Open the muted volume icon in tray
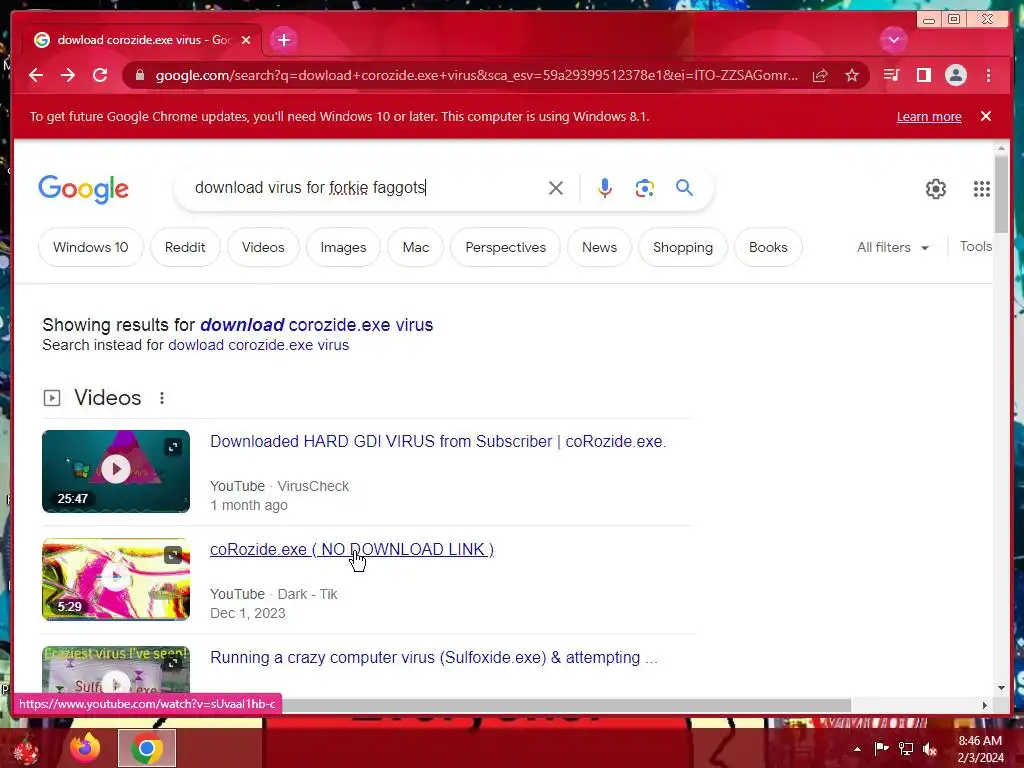1024x768 pixels. 930,749
